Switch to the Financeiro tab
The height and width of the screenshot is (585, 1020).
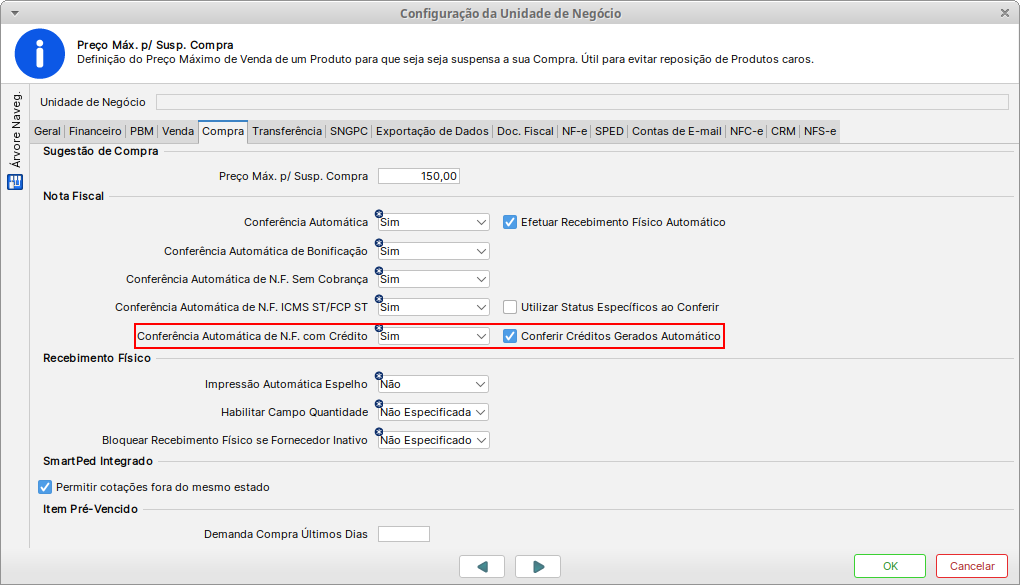95,131
